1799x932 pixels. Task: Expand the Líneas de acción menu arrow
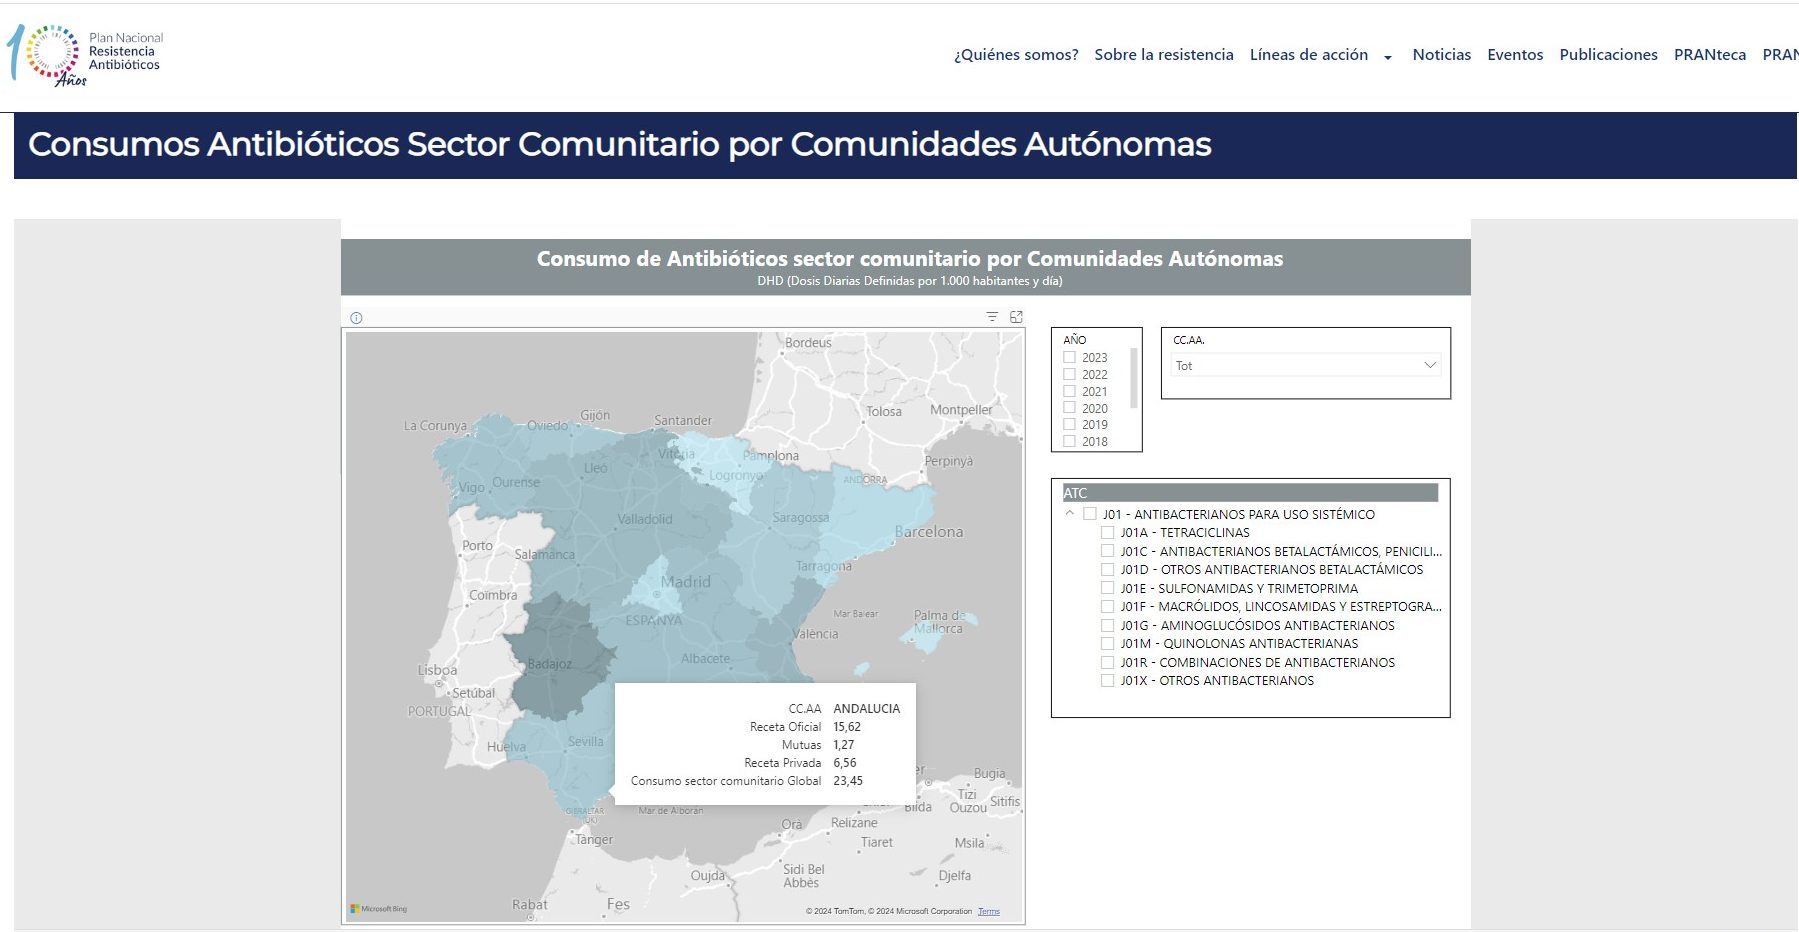[1388, 57]
